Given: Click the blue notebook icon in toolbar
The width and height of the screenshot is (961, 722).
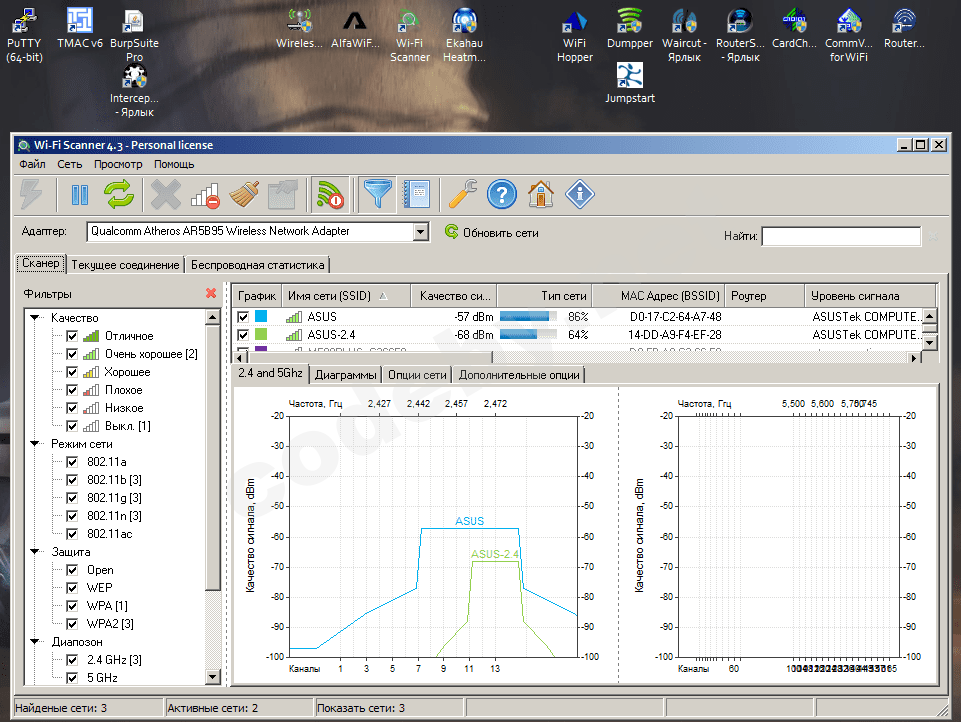Looking at the screenshot, I should pos(415,194).
